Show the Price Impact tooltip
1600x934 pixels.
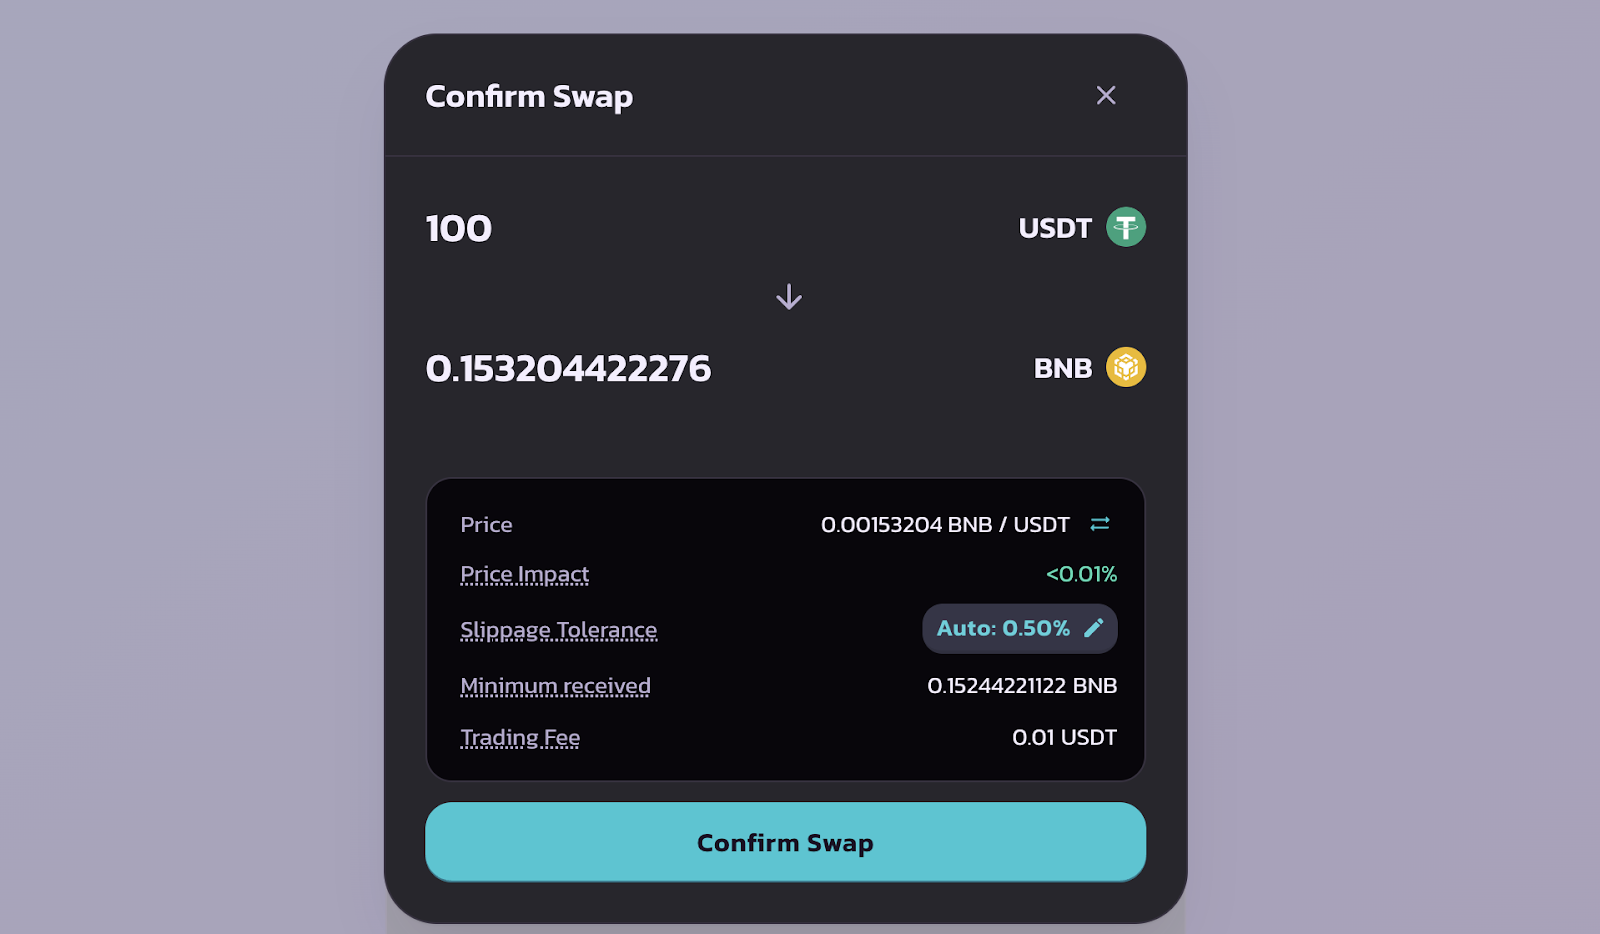524,574
